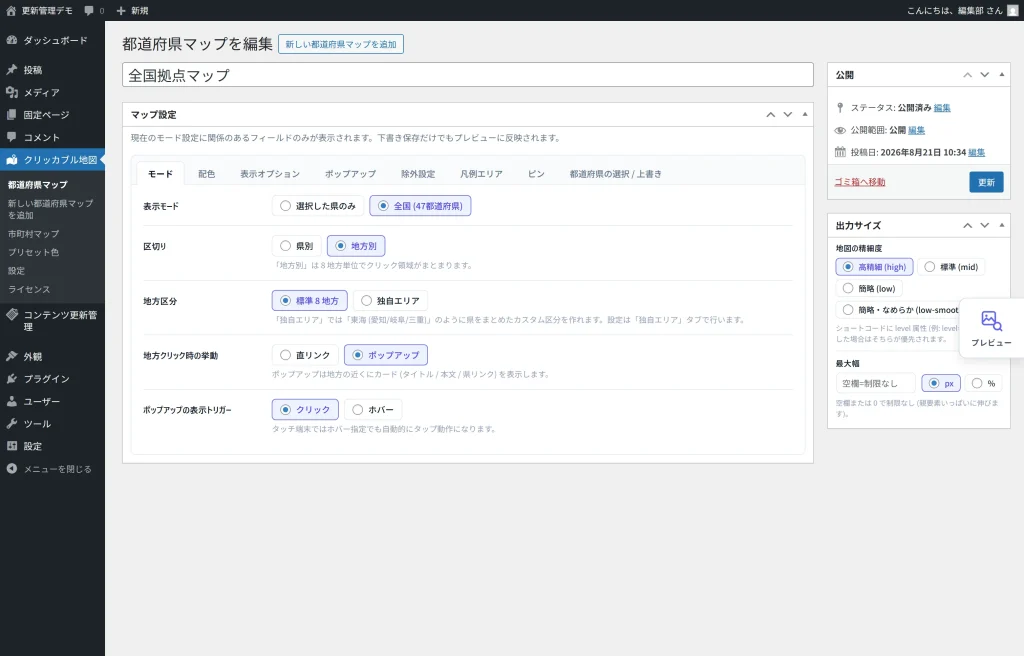1024x656 pixels.
Task: Click 新しい都道府県マップを追加 button
Action: (341, 44)
